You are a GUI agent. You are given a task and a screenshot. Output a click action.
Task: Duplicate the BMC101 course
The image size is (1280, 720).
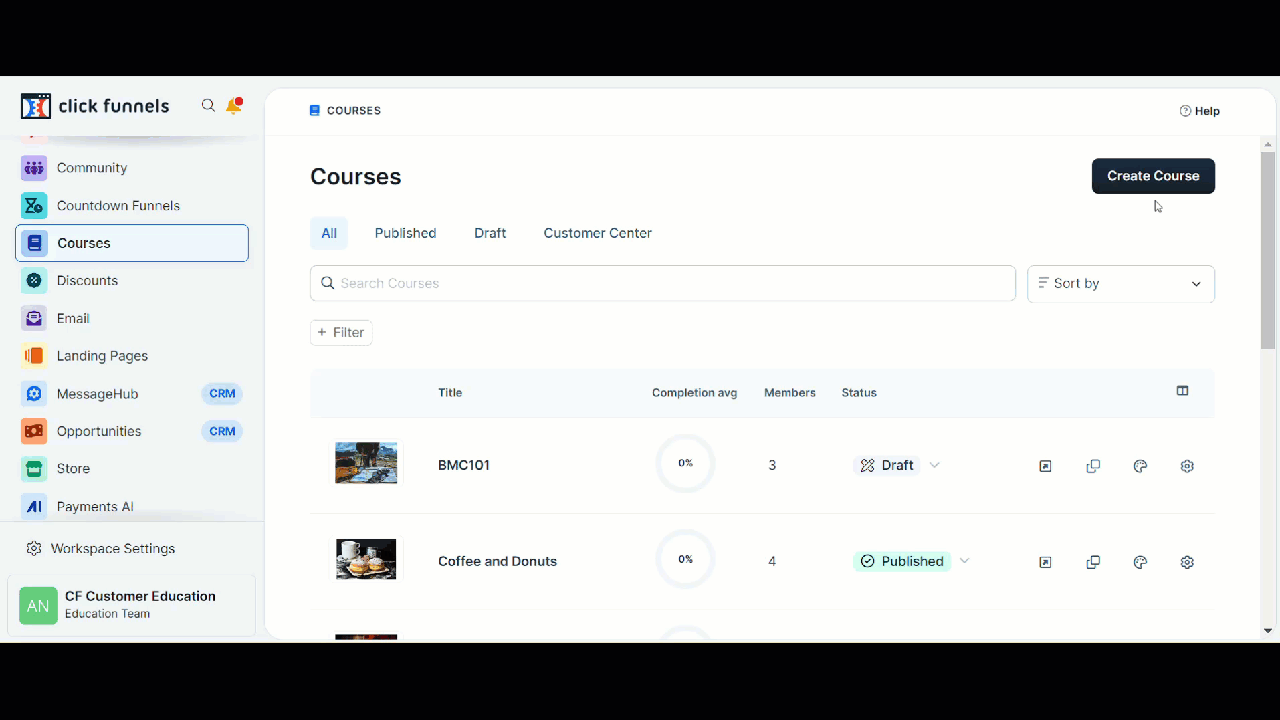pyautogui.click(x=1093, y=466)
